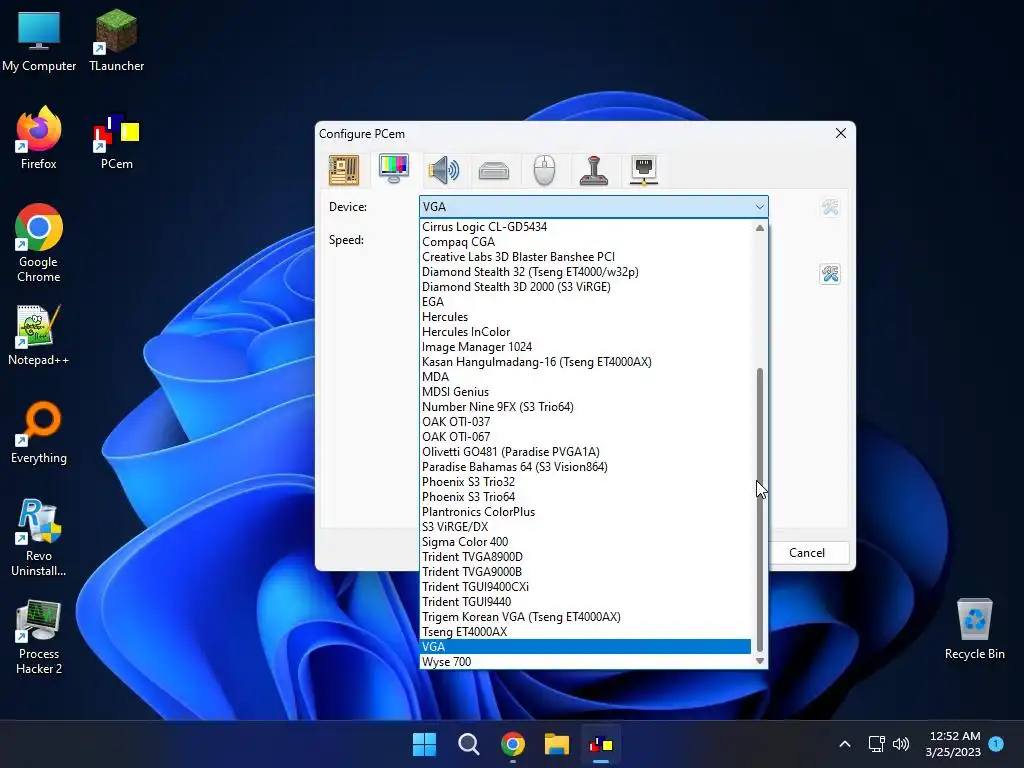Select Paradise Bahamas 64 (S3 Vision864)

[585, 467]
